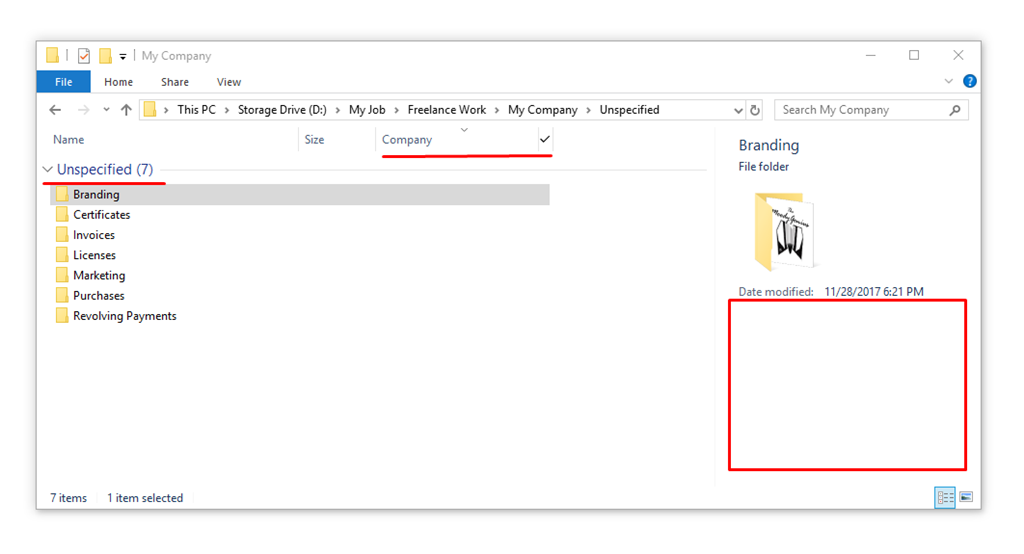
Task: Click the Branding folder icon
Action: pyautogui.click(x=62, y=194)
